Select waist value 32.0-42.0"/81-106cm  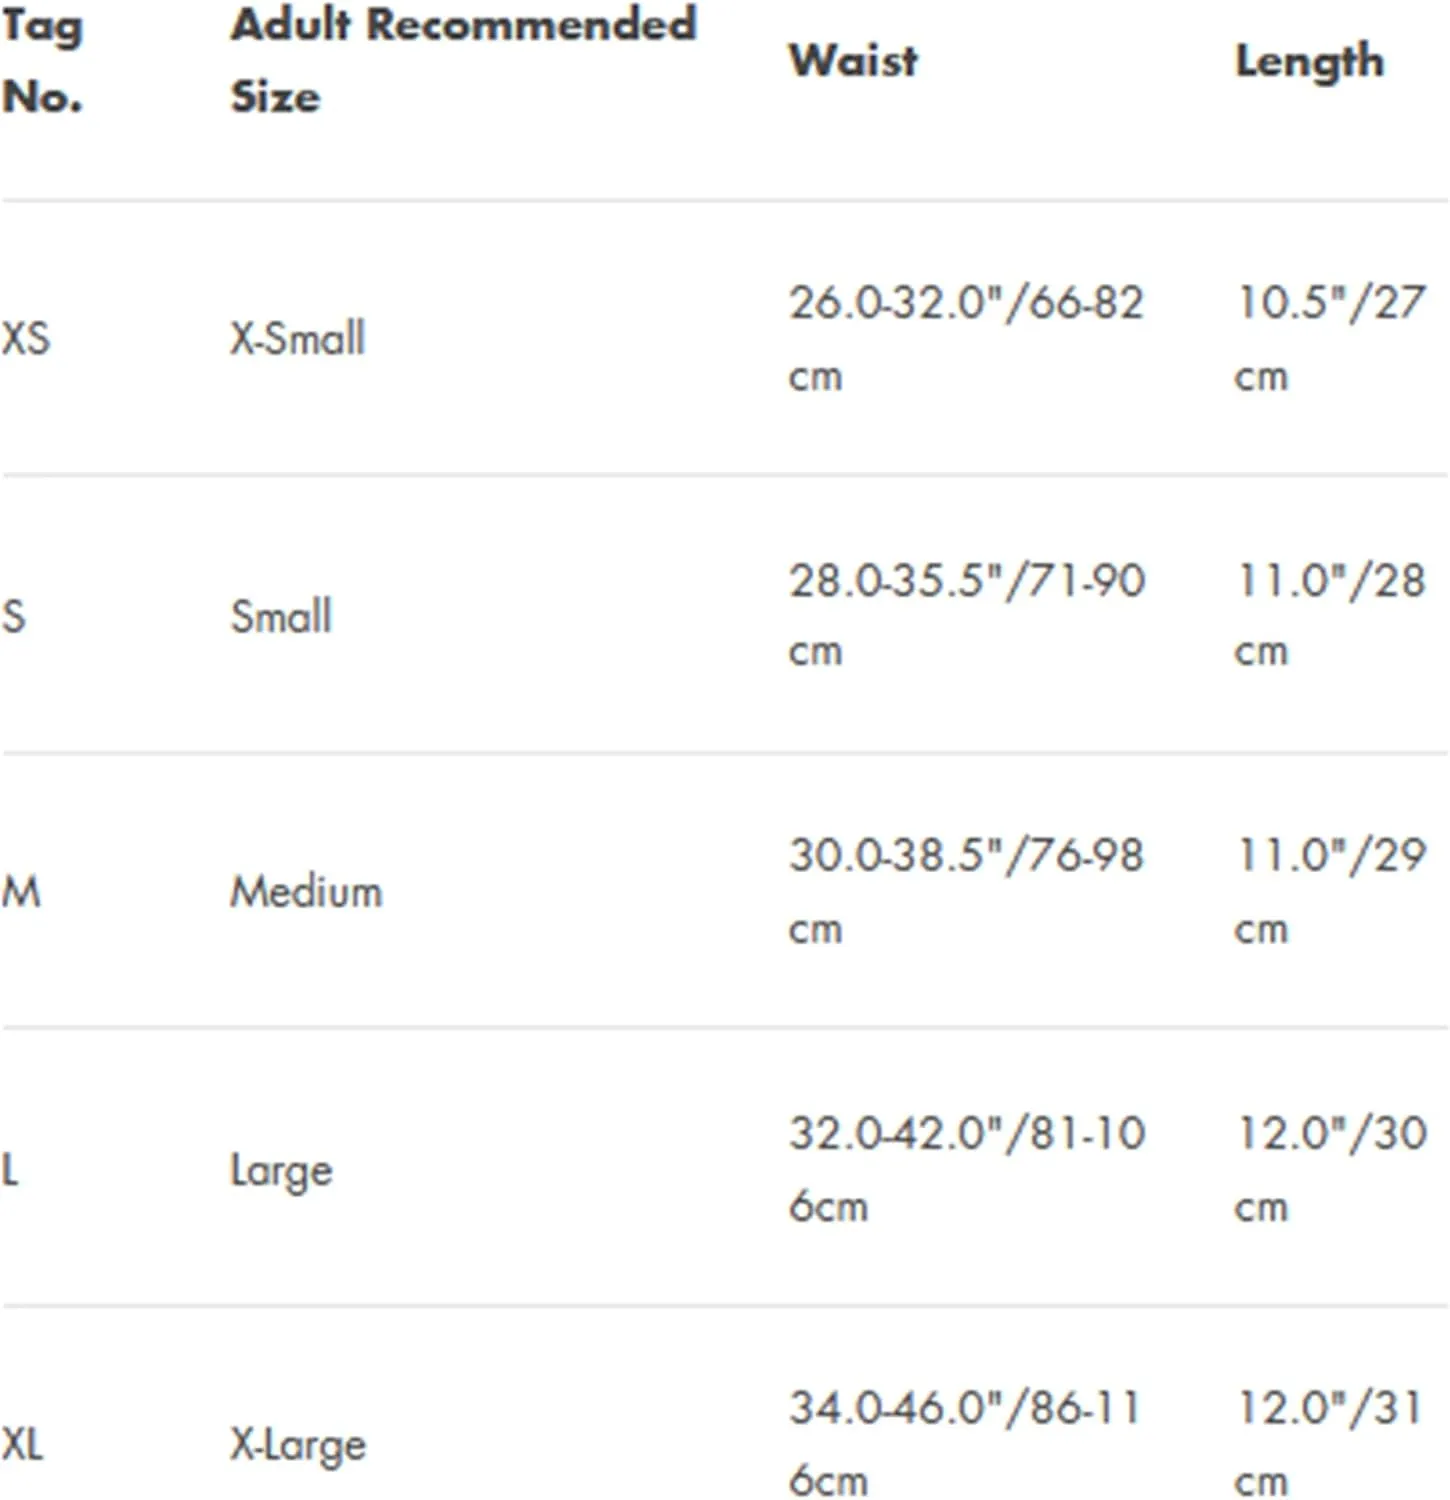tap(967, 1168)
